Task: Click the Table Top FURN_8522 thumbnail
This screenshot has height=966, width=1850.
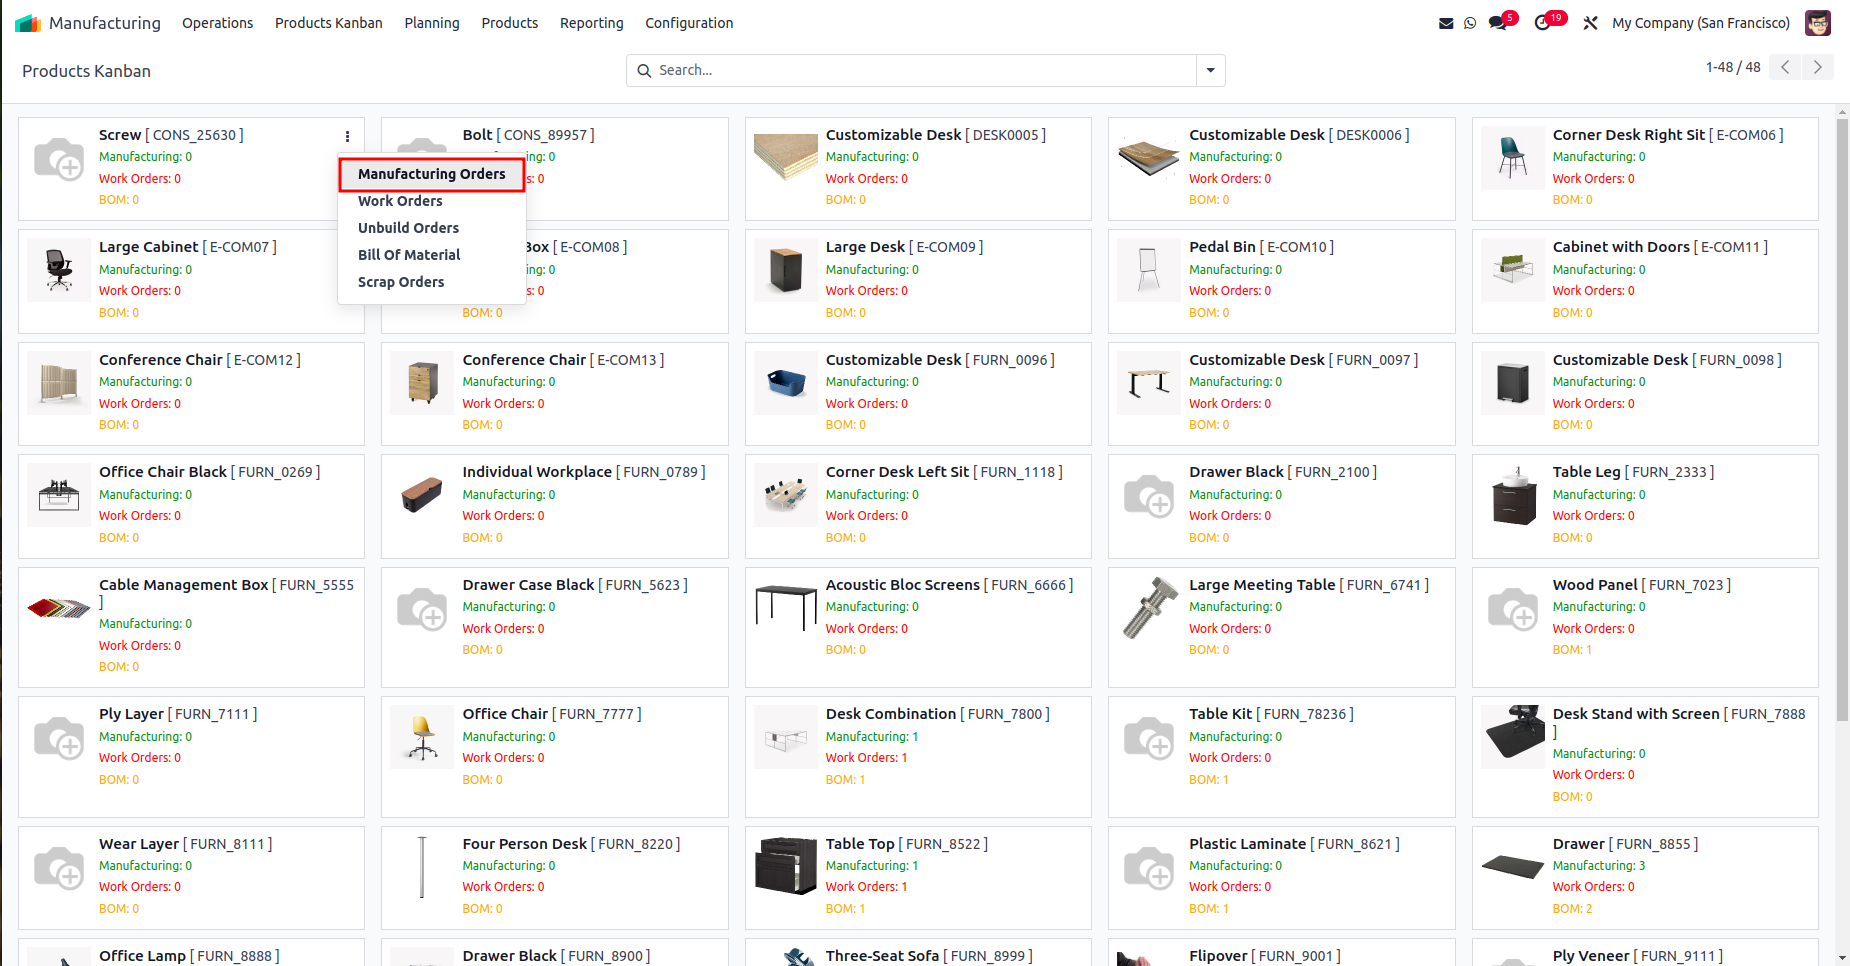Action: (786, 867)
